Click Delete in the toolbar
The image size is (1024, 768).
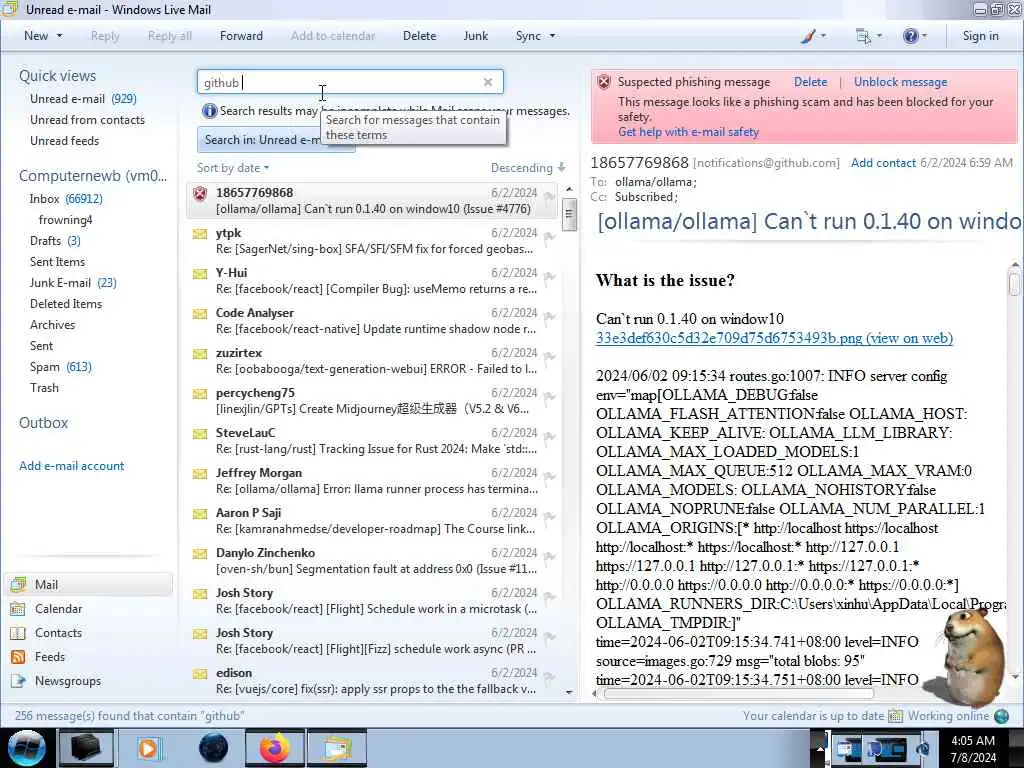(x=419, y=36)
